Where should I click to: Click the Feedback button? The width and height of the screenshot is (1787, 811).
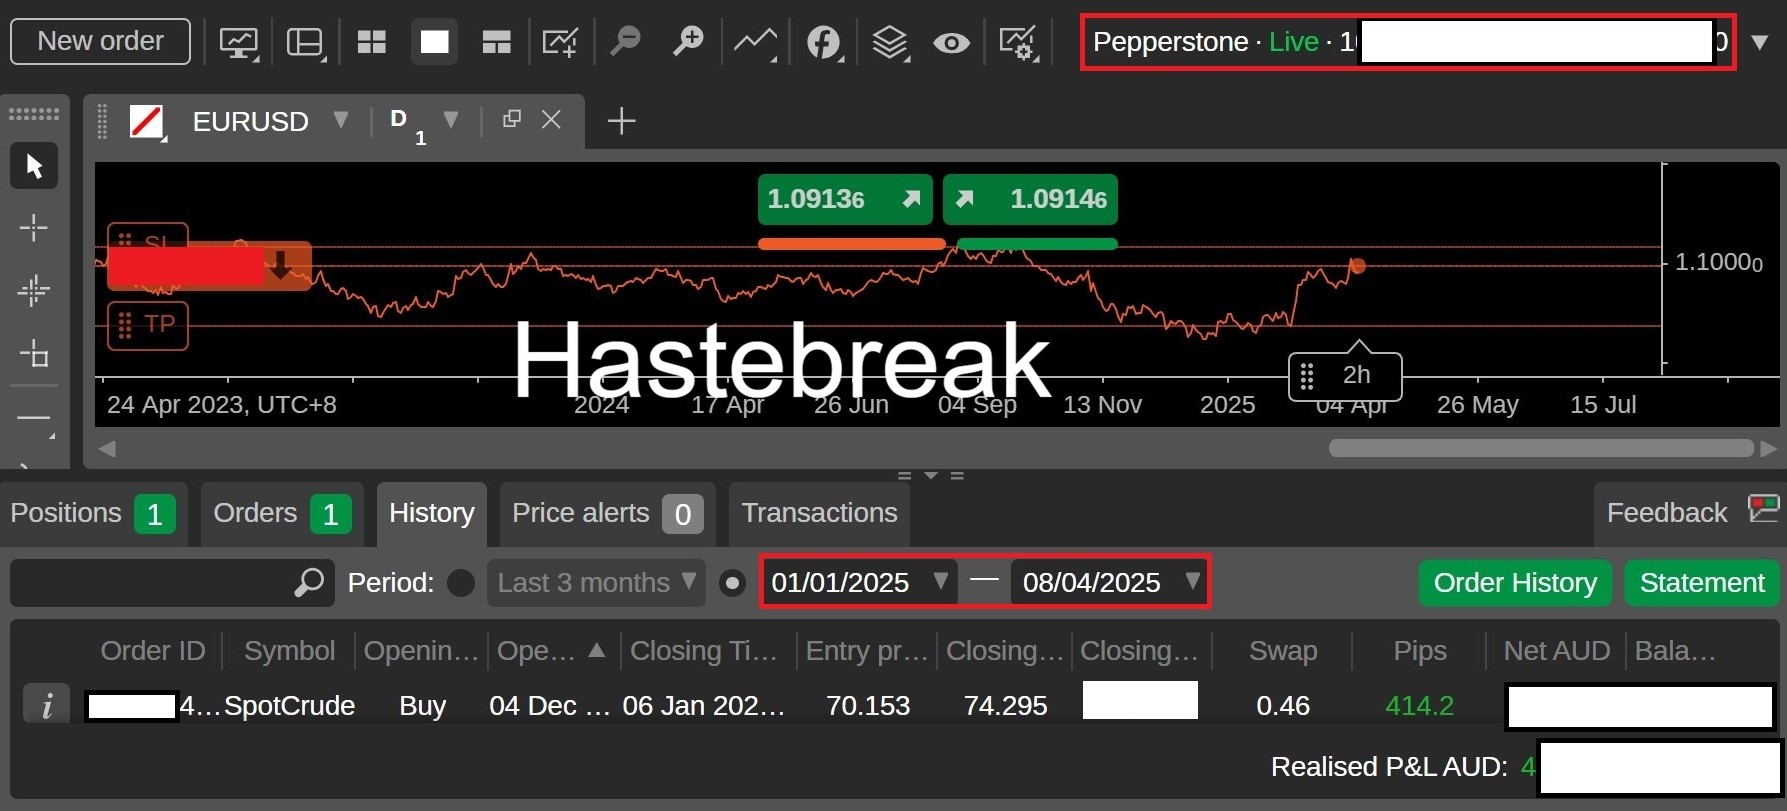click(x=1690, y=514)
